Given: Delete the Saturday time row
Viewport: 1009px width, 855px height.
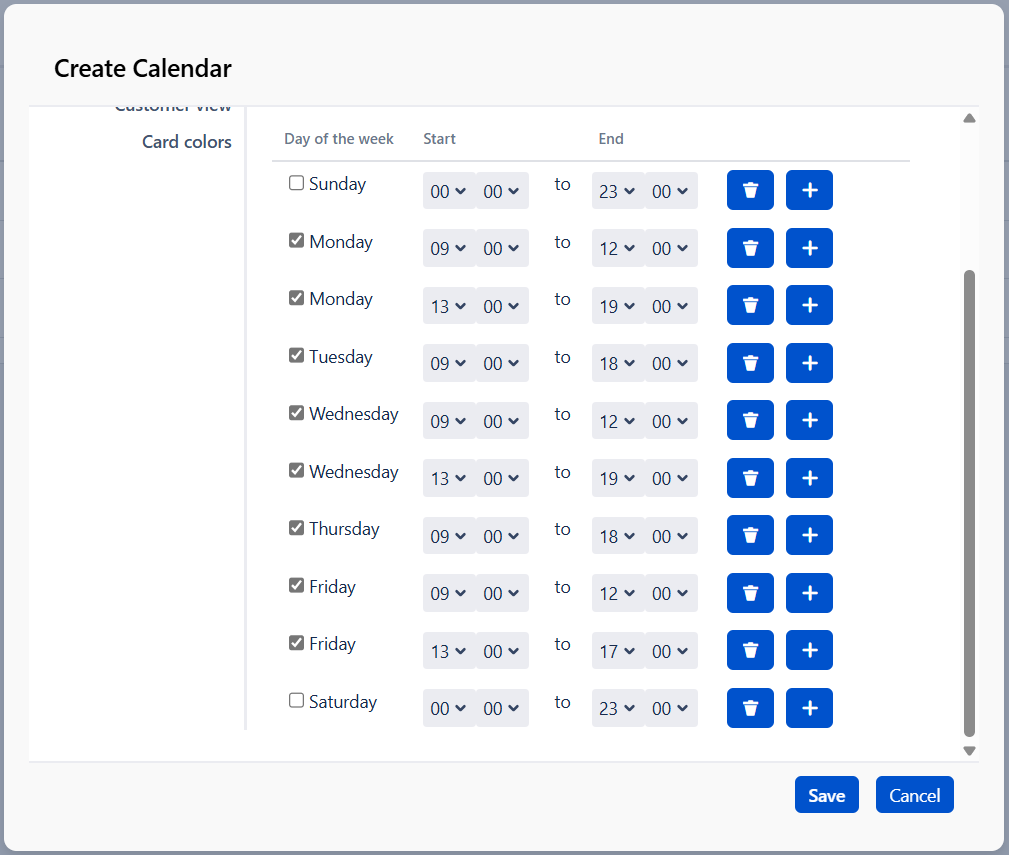Looking at the screenshot, I should pyautogui.click(x=750, y=709).
